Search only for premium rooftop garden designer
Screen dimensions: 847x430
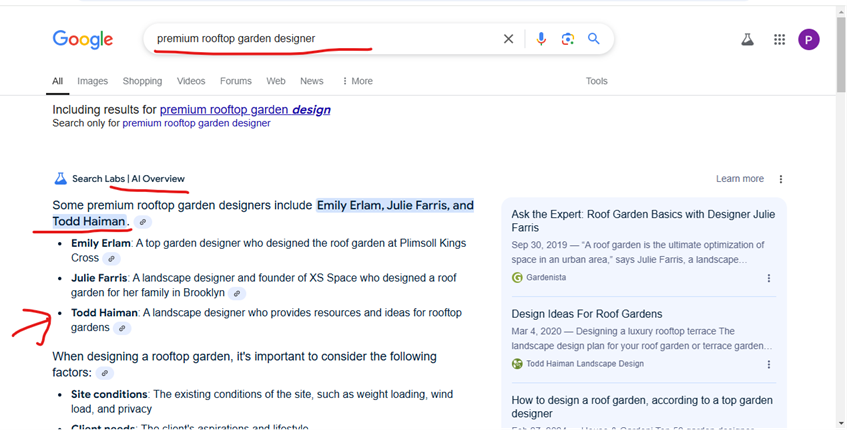pyautogui.click(x=196, y=123)
